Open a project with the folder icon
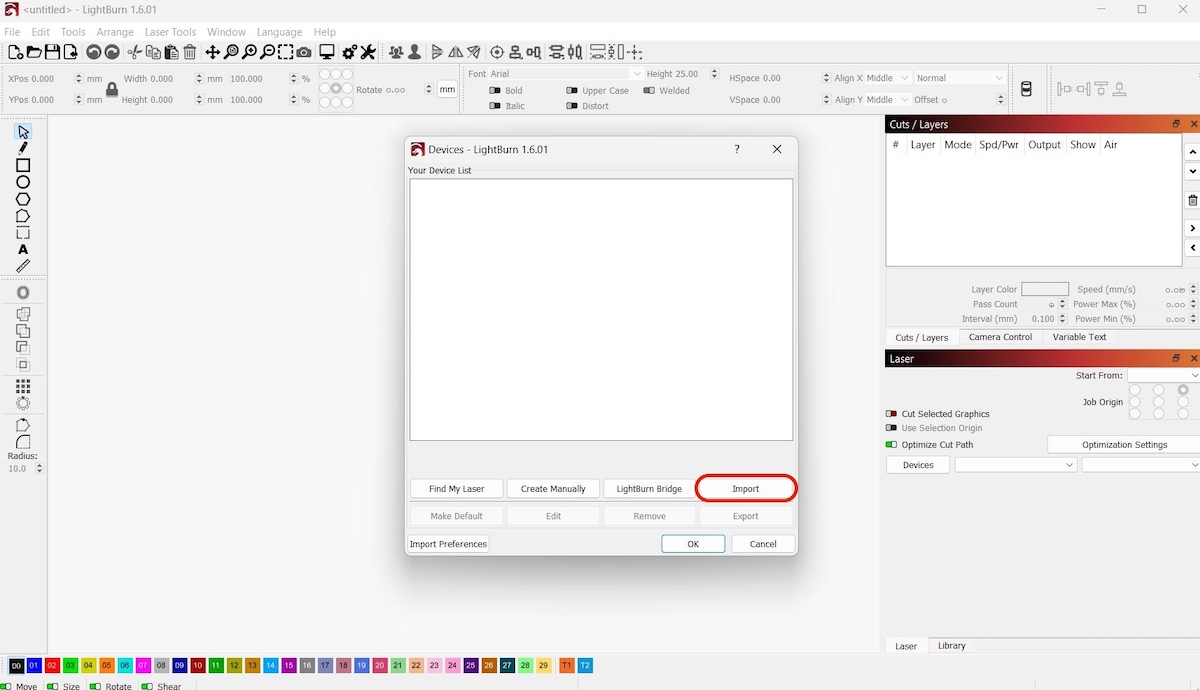This screenshot has width=1200, height=690. point(34,52)
